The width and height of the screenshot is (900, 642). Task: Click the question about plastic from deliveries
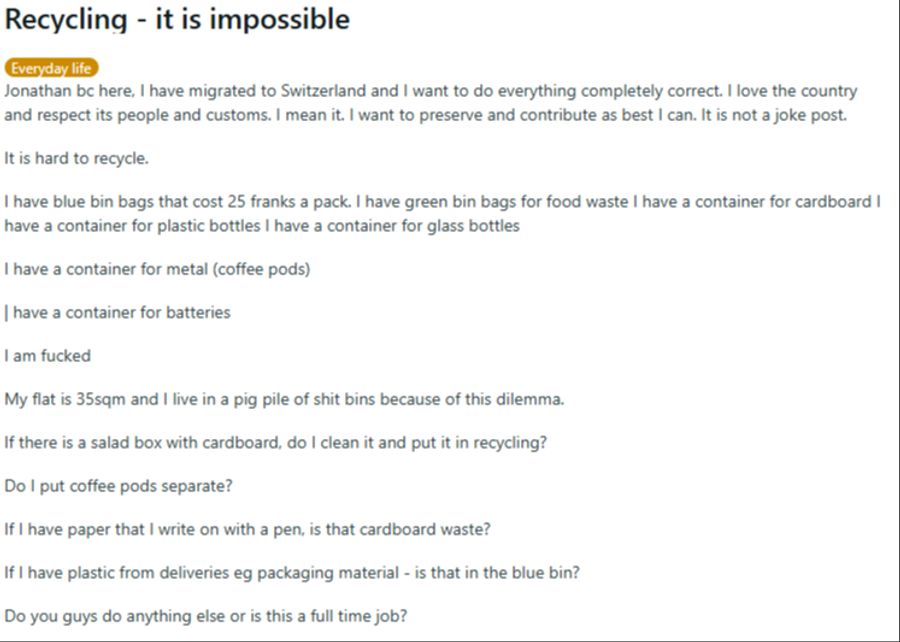pos(292,573)
